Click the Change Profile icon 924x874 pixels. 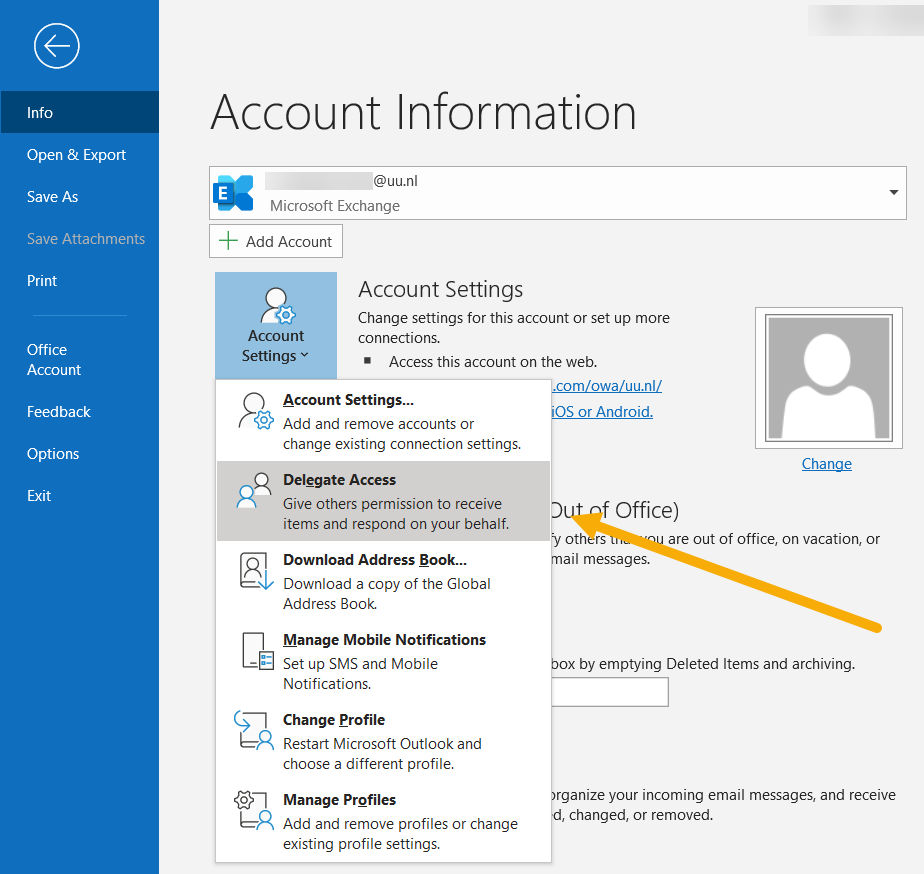pyautogui.click(x=255, y=730)
